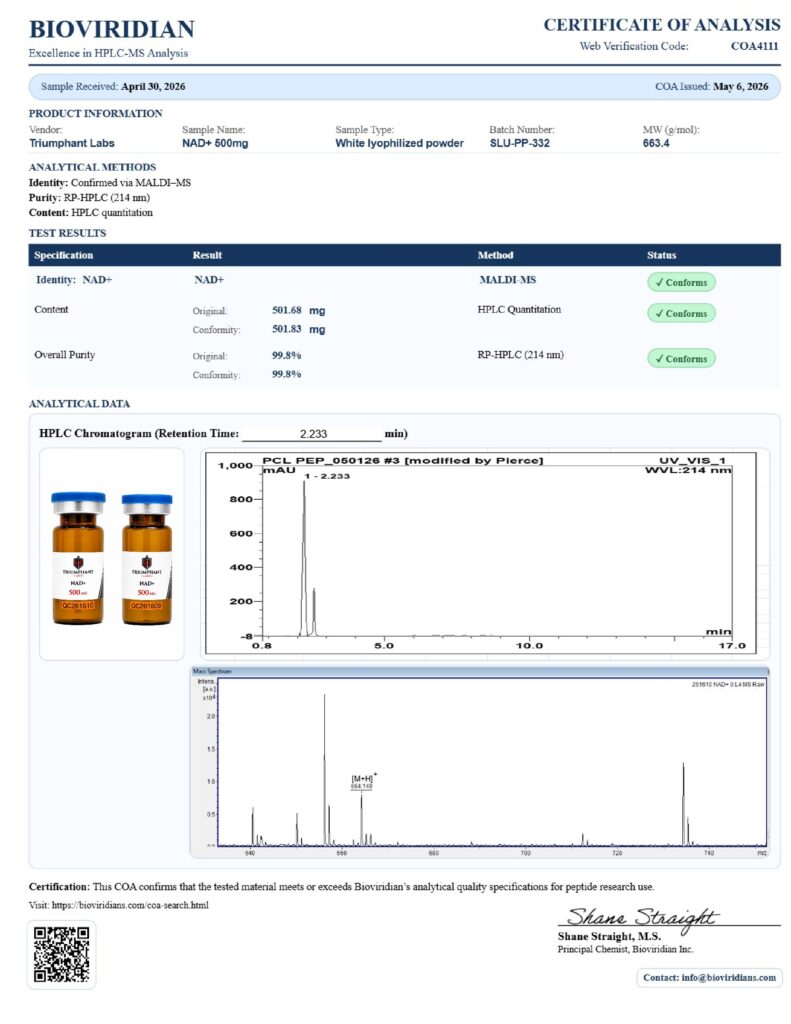Select conformity content value 501.83 mg
The image size is (791, 1024).
(x=299, y=329)
